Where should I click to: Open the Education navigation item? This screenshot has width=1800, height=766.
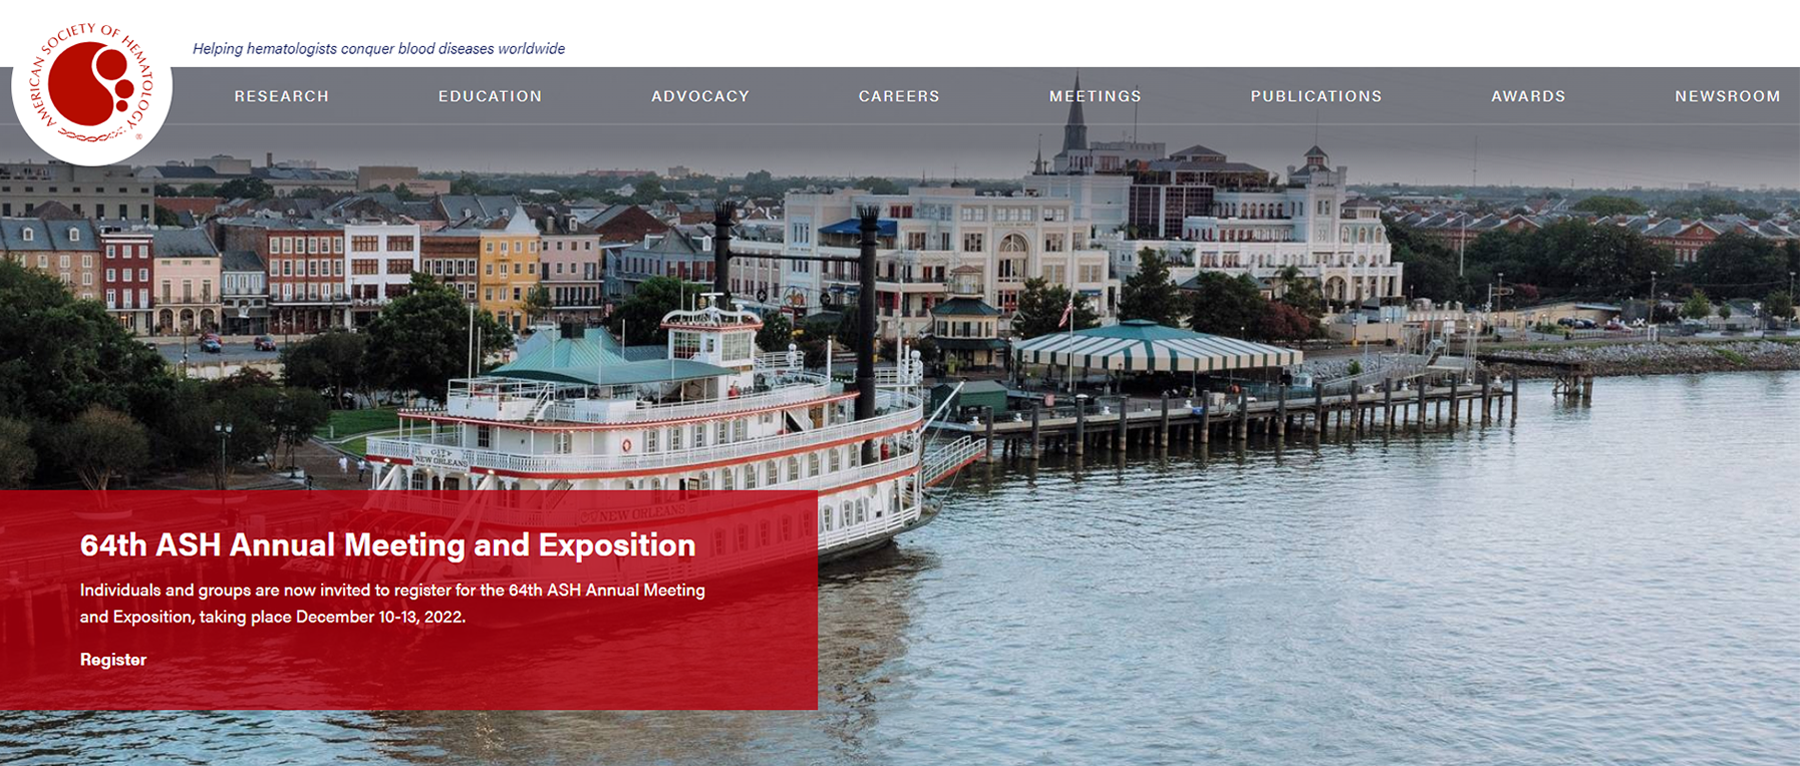[490, 96]
